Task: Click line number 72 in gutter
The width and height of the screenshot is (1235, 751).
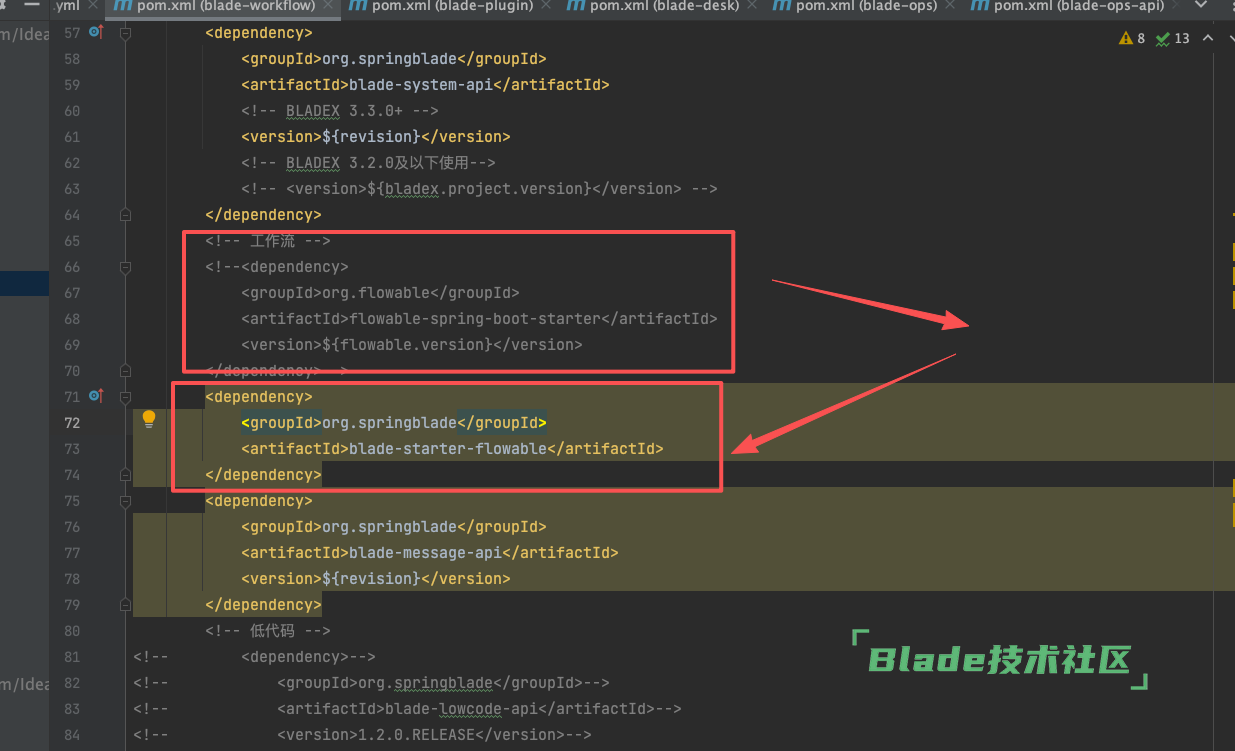Action: coord(71,423)
